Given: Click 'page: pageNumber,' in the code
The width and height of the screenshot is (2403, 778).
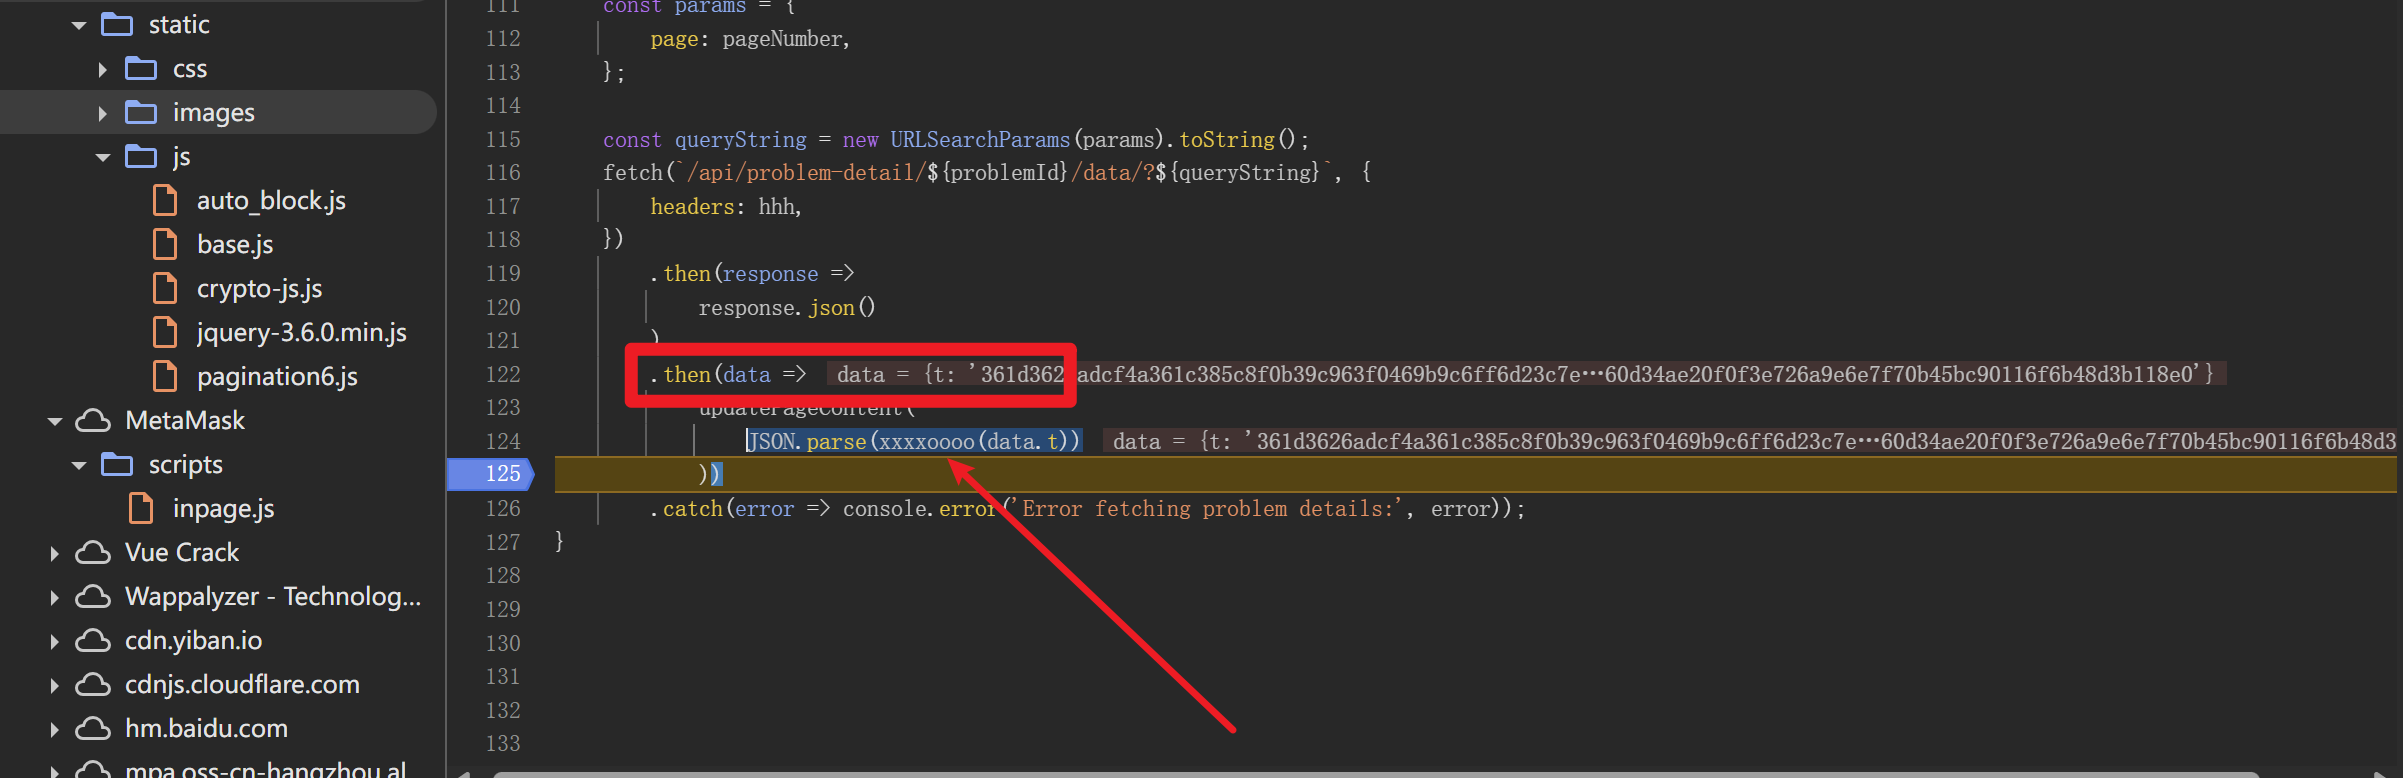Looking at the screenshot, I should (x=750, y=38).
